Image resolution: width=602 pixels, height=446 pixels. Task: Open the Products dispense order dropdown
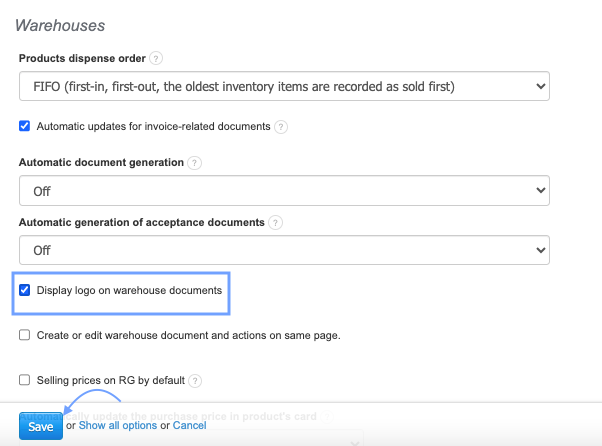[x=284, y=87]
